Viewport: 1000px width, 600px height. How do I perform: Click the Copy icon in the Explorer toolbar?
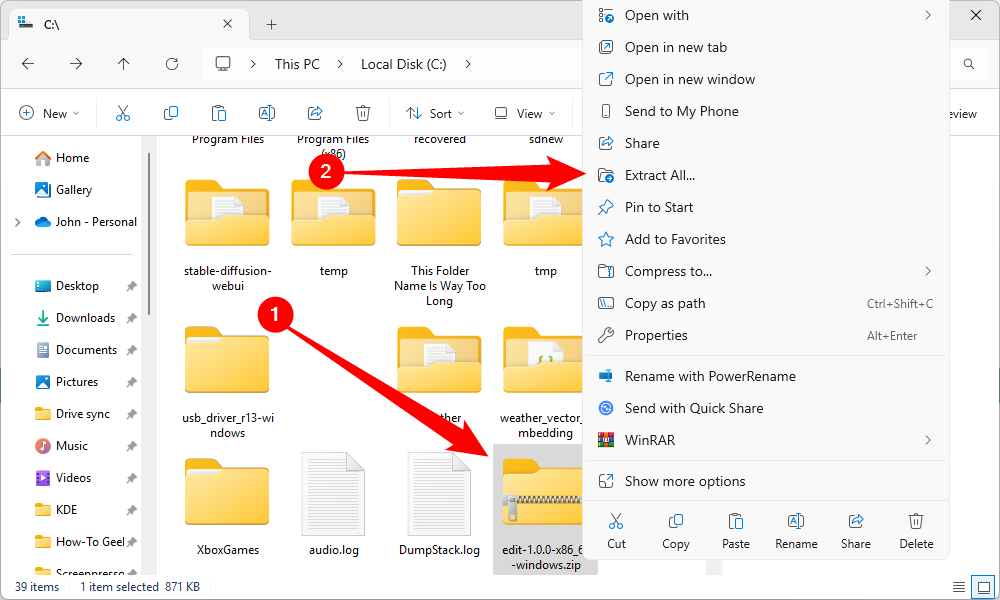[x=171, y=113]
